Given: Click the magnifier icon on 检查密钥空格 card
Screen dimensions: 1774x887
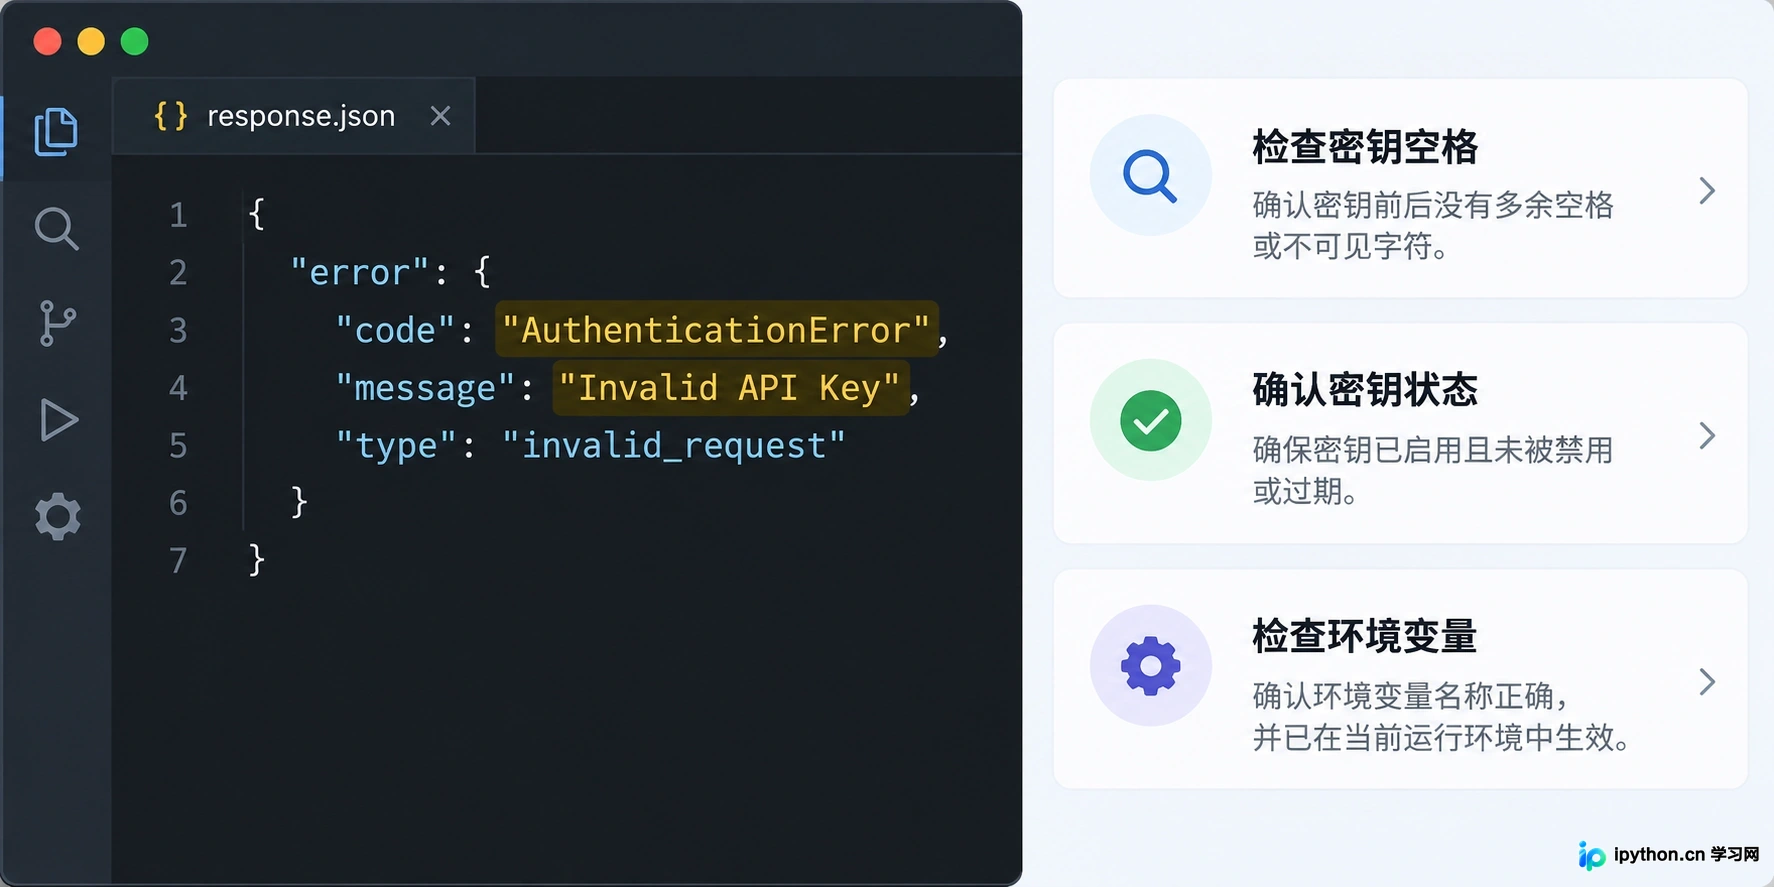Looking at the screenshot, I should pos(1150,176).
